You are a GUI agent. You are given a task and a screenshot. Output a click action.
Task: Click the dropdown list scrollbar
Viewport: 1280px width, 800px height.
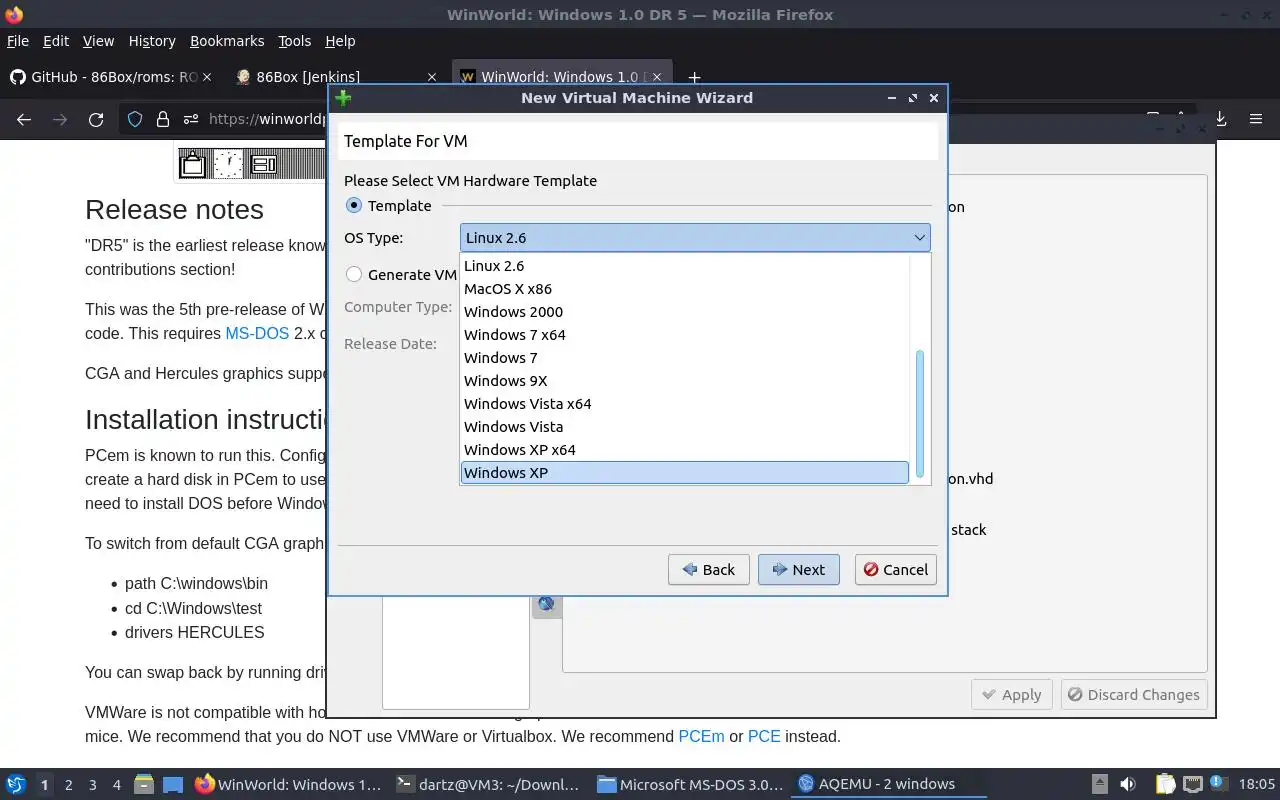coord(920,413)
